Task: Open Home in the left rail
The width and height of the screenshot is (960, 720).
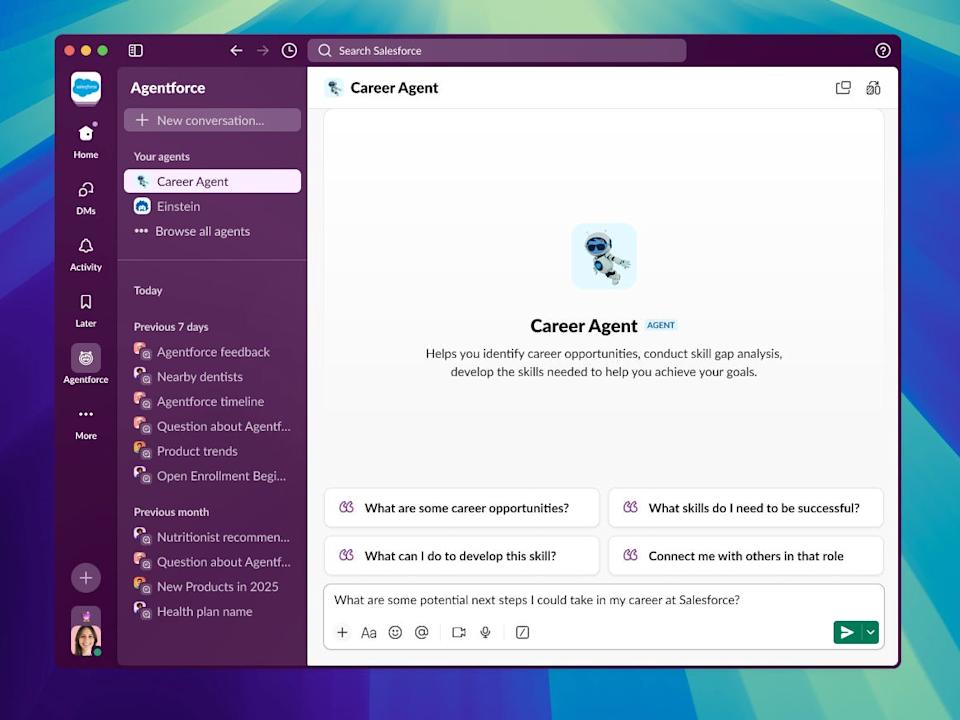Action: click(x=86, y=141)
